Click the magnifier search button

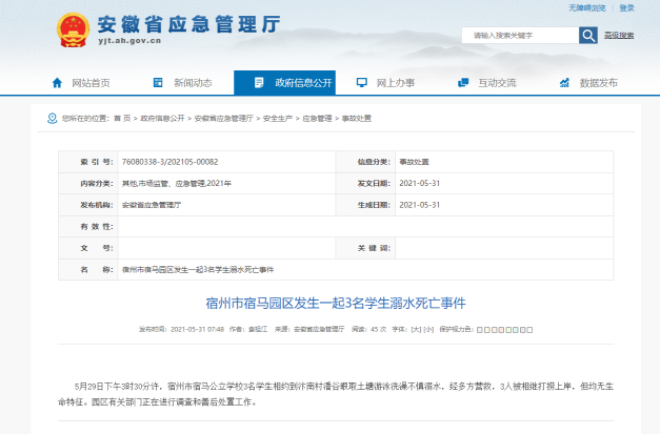point(588,35)
